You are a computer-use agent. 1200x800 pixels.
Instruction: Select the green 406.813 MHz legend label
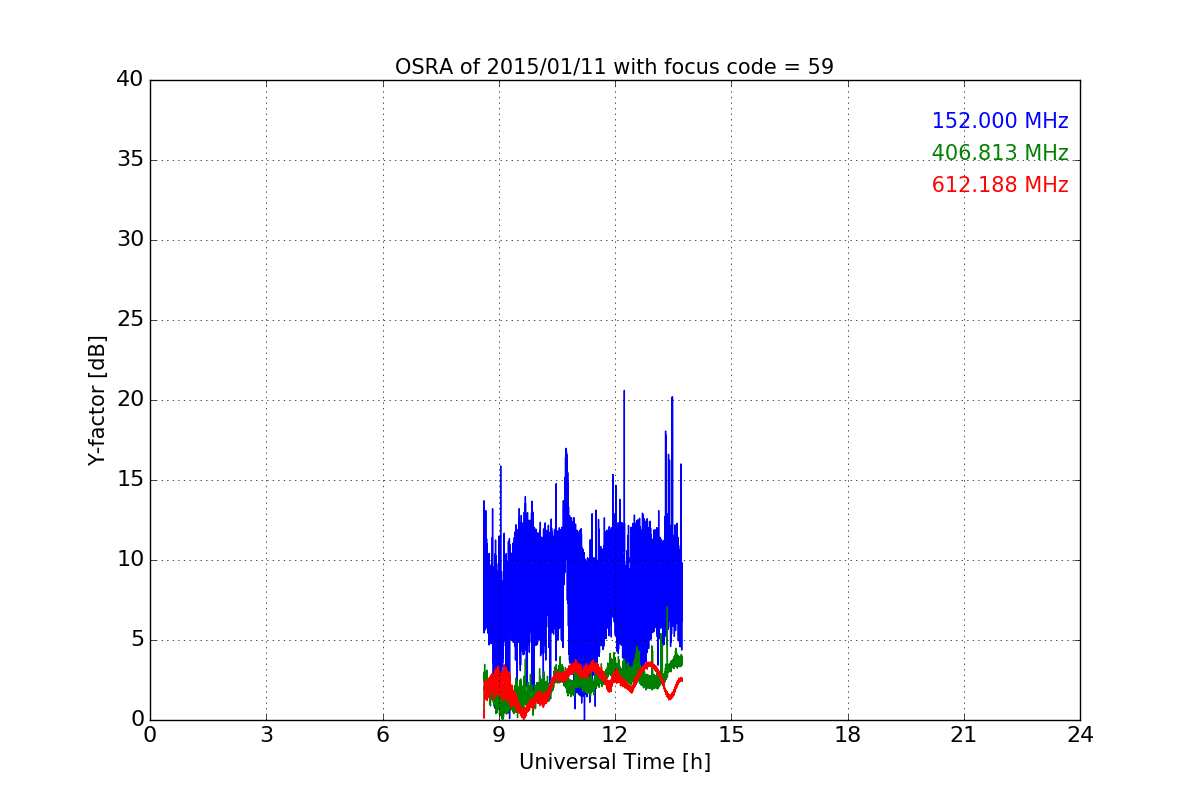point(1000,153)
